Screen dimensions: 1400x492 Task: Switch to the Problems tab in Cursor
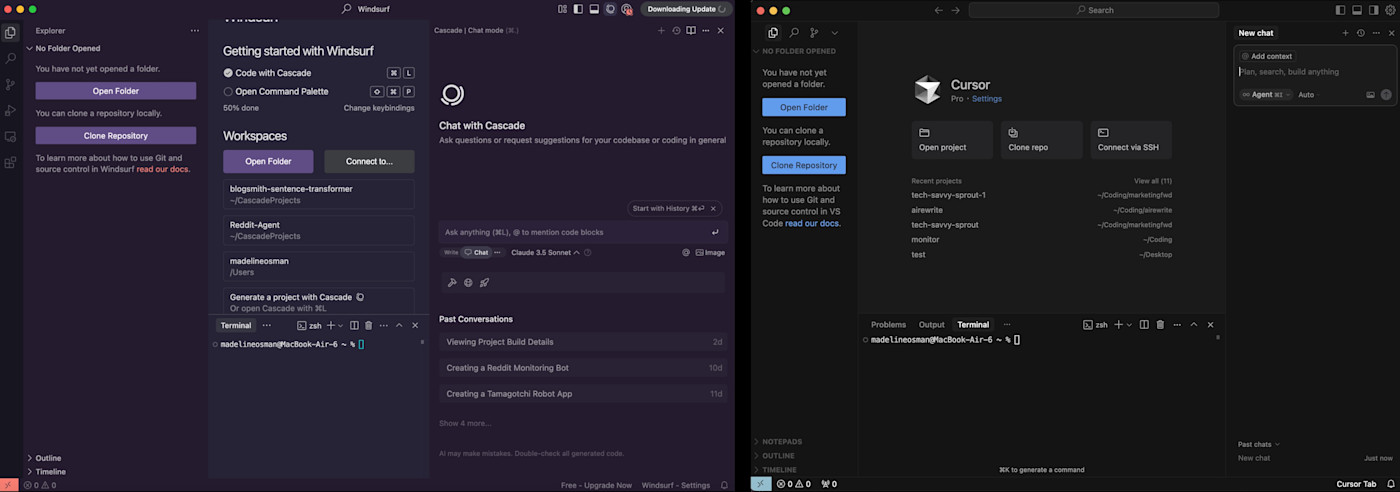888,324
